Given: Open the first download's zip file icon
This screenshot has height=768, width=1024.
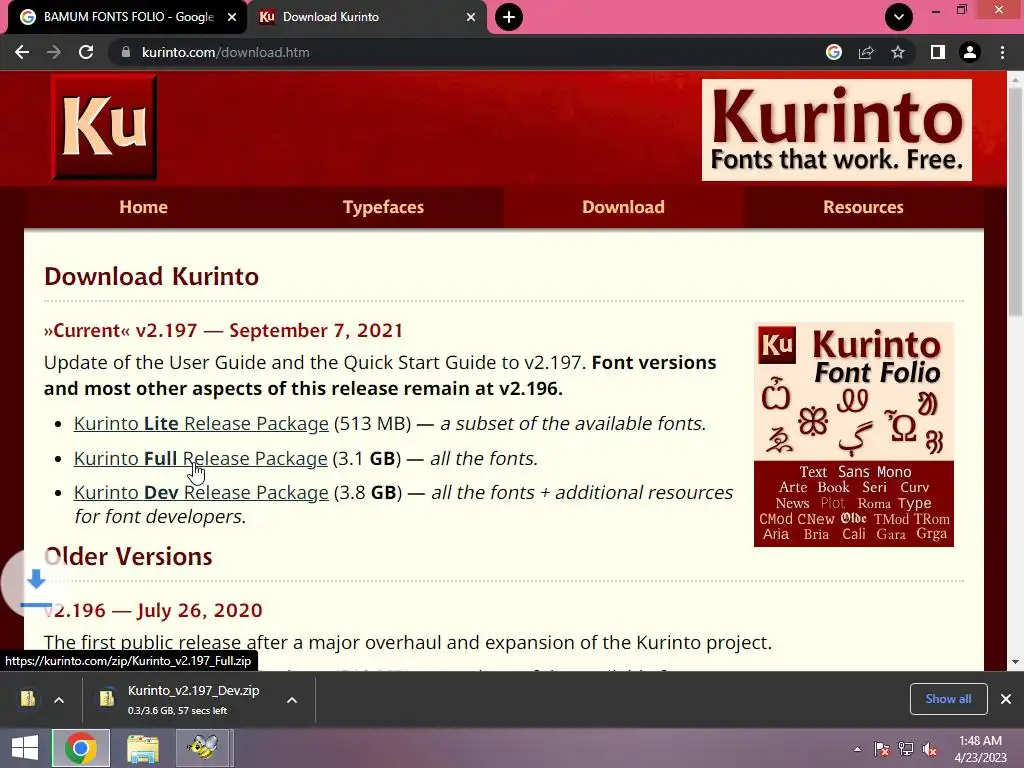Looking at the screenshot, I should tap(28, 699).
